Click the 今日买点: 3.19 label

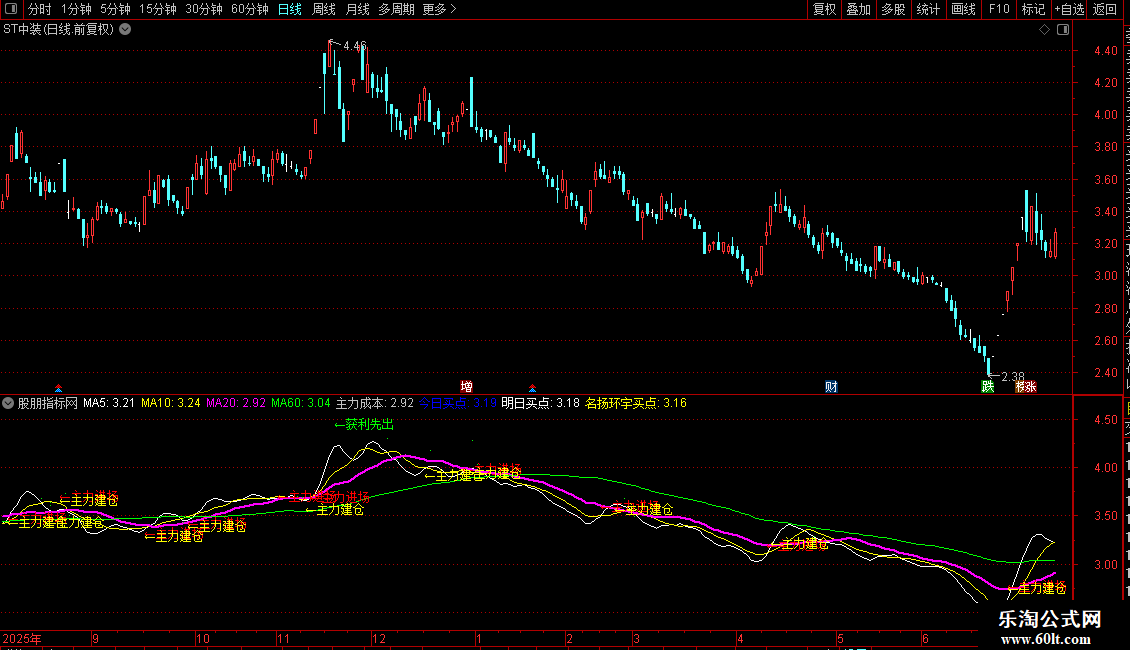click(x=458, y=404)
